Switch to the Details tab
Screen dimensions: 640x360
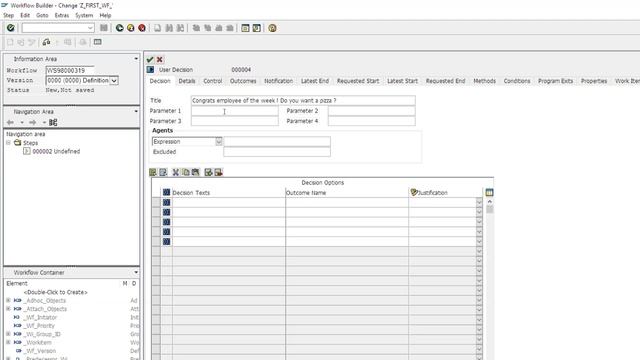[187, 81]
